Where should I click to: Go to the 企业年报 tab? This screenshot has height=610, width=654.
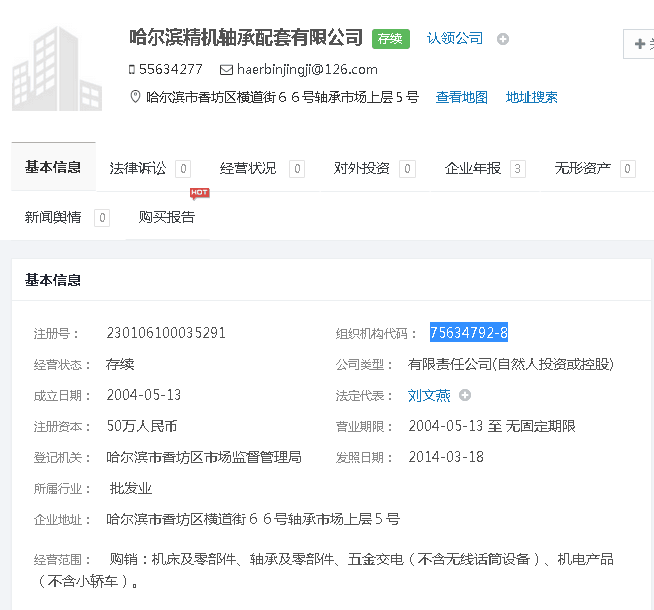(x=473, y=168)
